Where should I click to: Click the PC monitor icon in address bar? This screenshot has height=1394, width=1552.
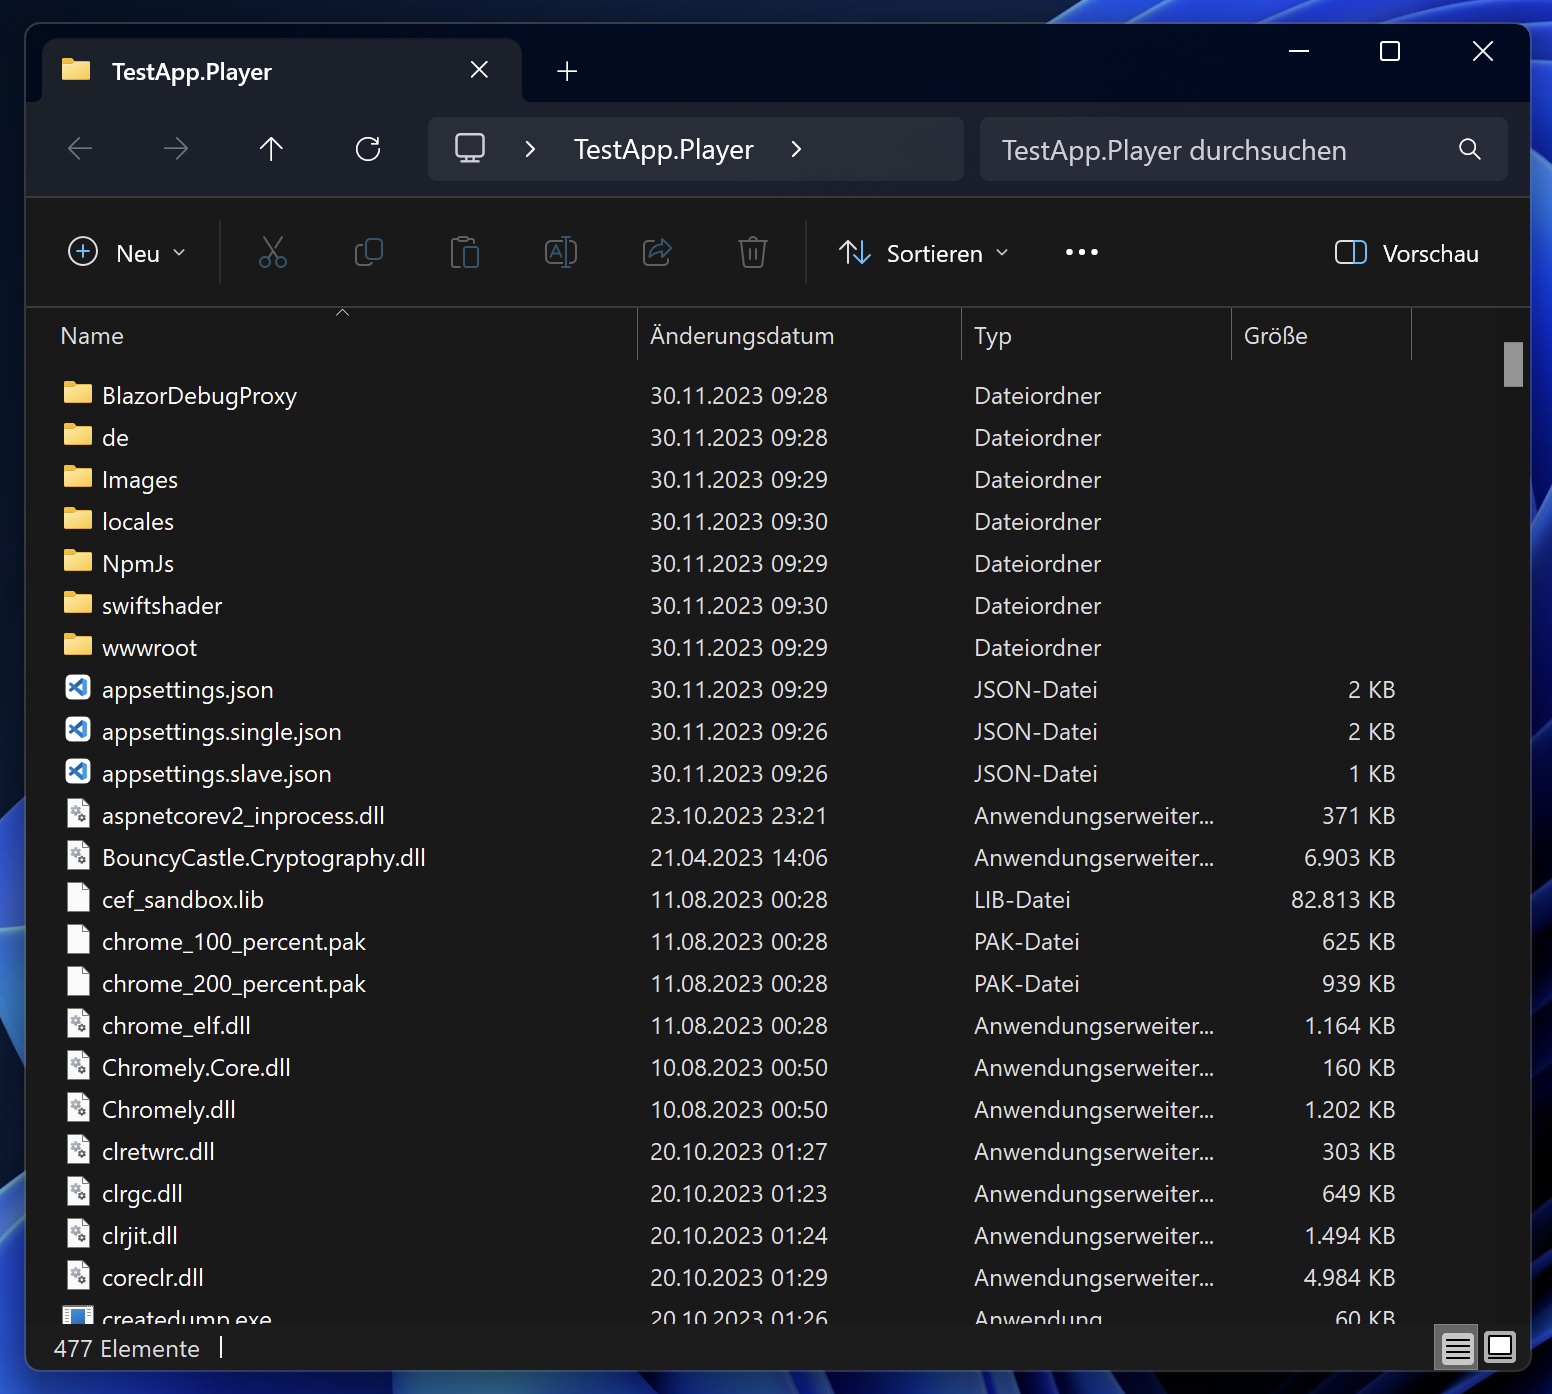[x=470, y=148]
